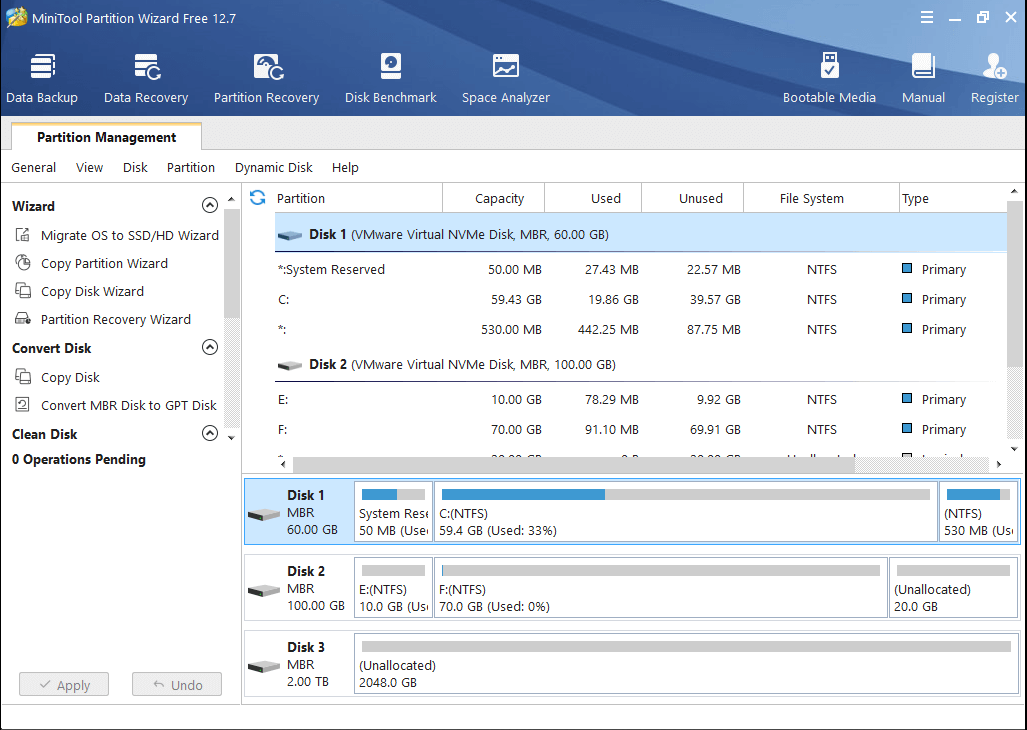The height and width of the screenshot is (730, 1027).
Task: Open the Dynamic Disk menu
Action: [273, 167]
